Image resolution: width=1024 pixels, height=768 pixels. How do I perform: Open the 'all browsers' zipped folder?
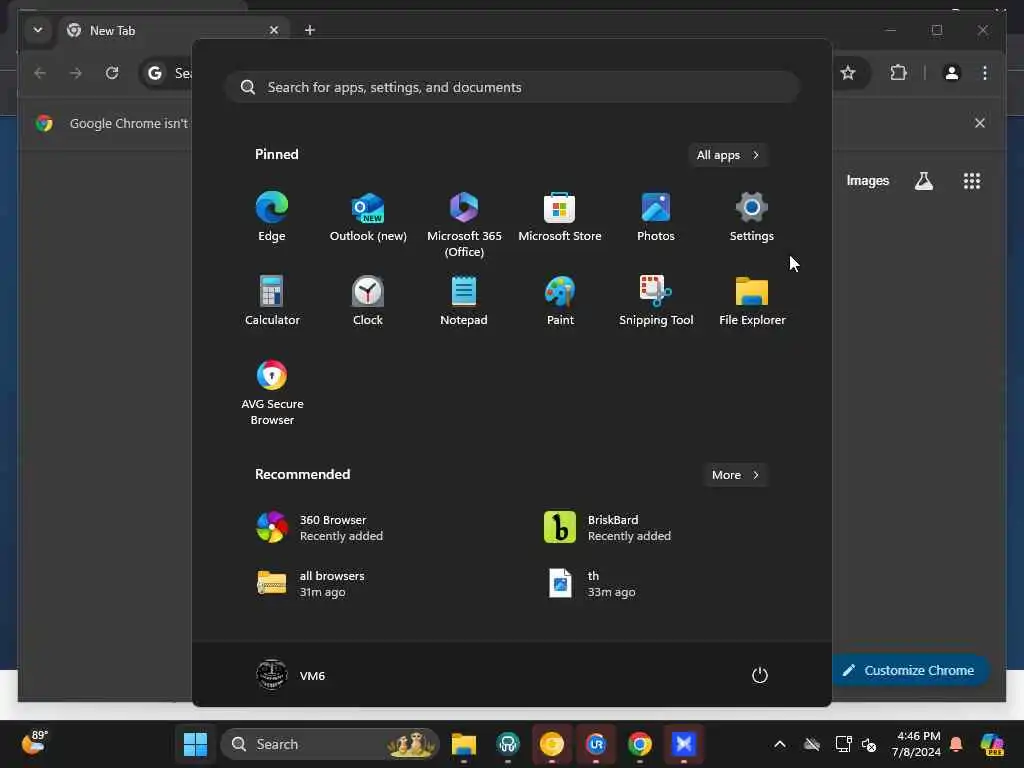(x=311, y=583)
